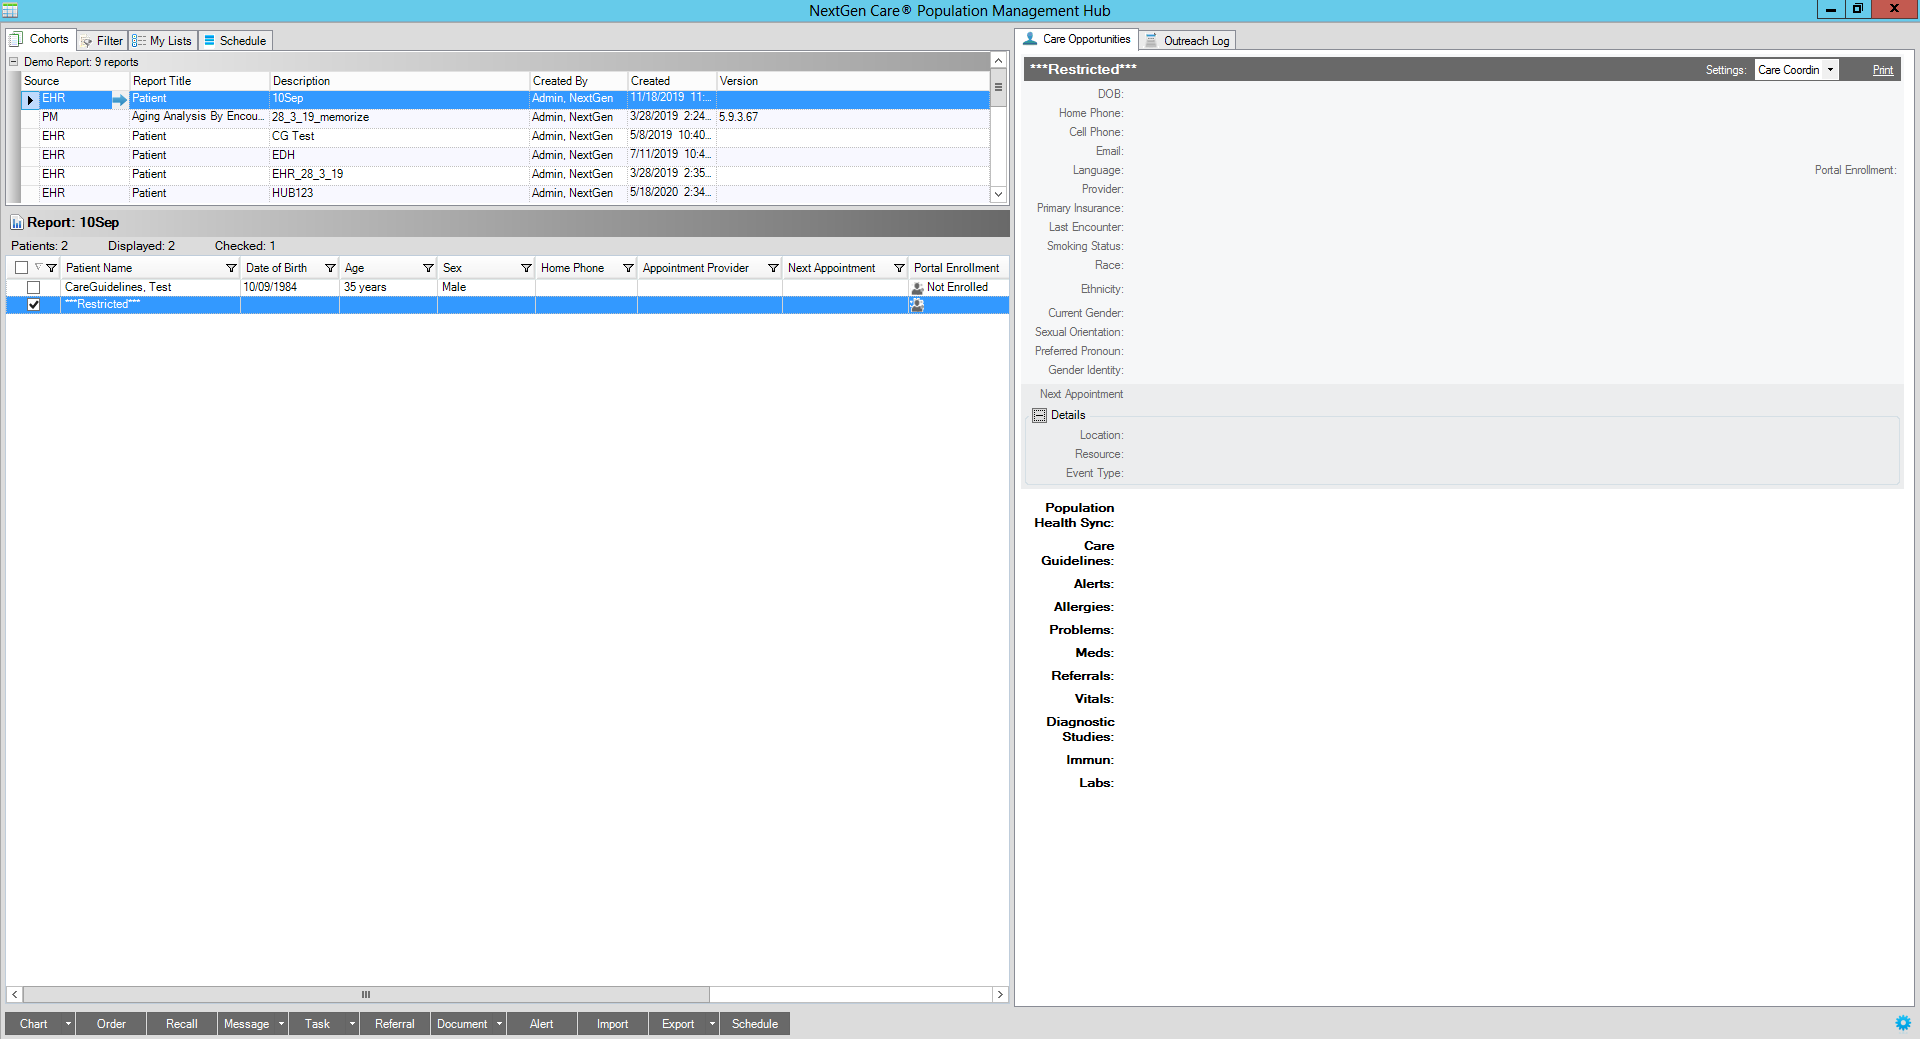Select the HUB123 report row
The width and height of the screenshot is (1920, 1039).
coord(505,193)
